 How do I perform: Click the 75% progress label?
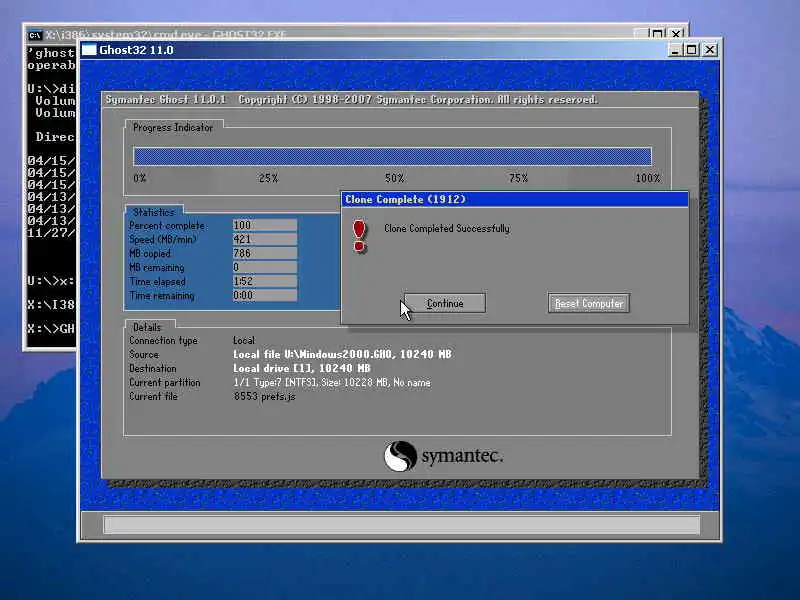click(x=518, y=178)
